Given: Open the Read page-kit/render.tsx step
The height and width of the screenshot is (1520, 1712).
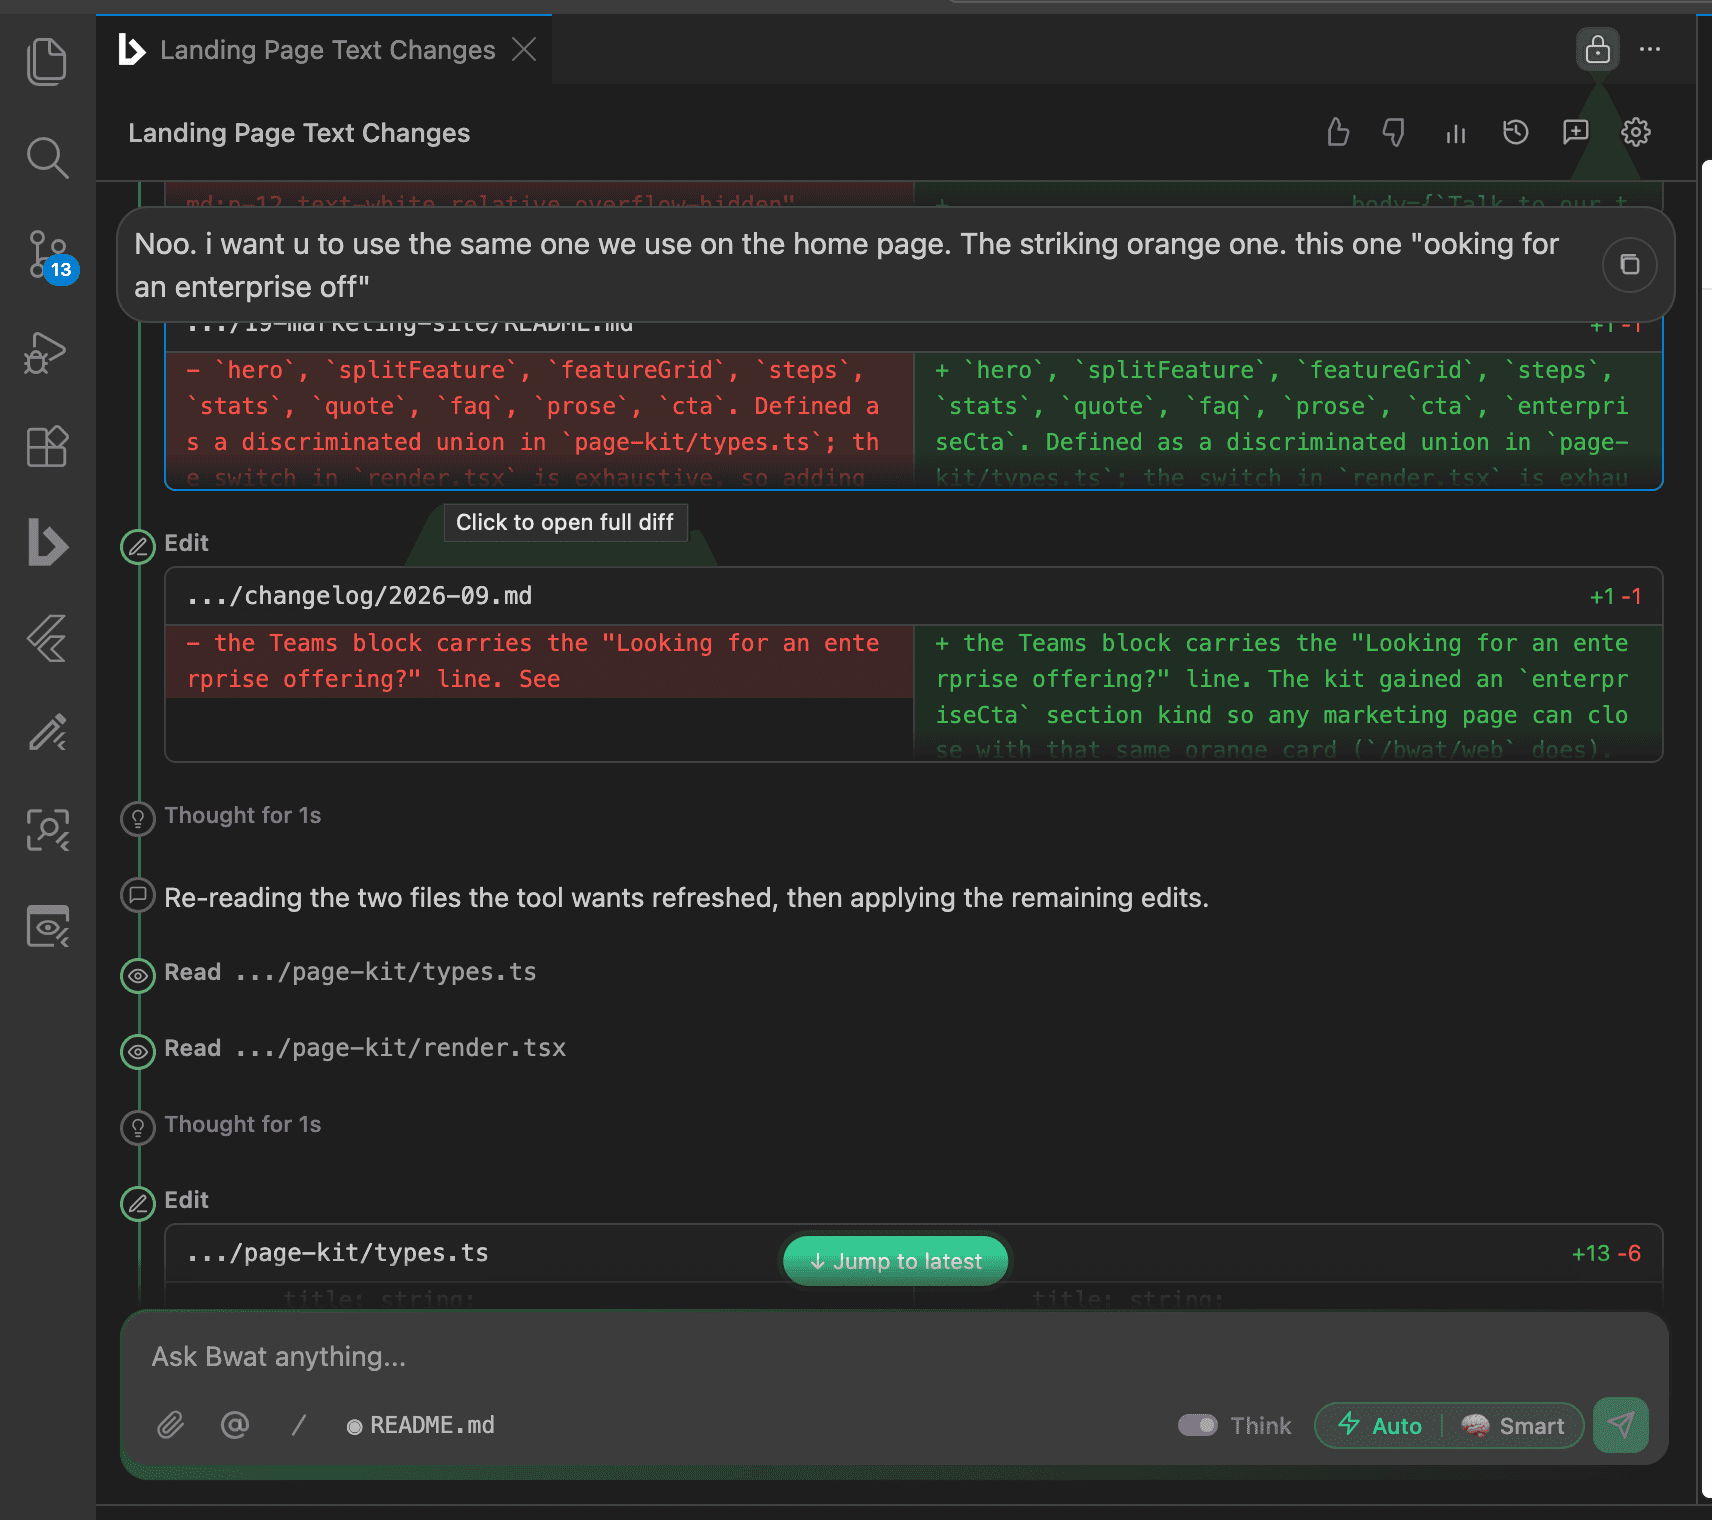Looking at the screenshot, I should pyautogui.click(x=365, y=1048).
